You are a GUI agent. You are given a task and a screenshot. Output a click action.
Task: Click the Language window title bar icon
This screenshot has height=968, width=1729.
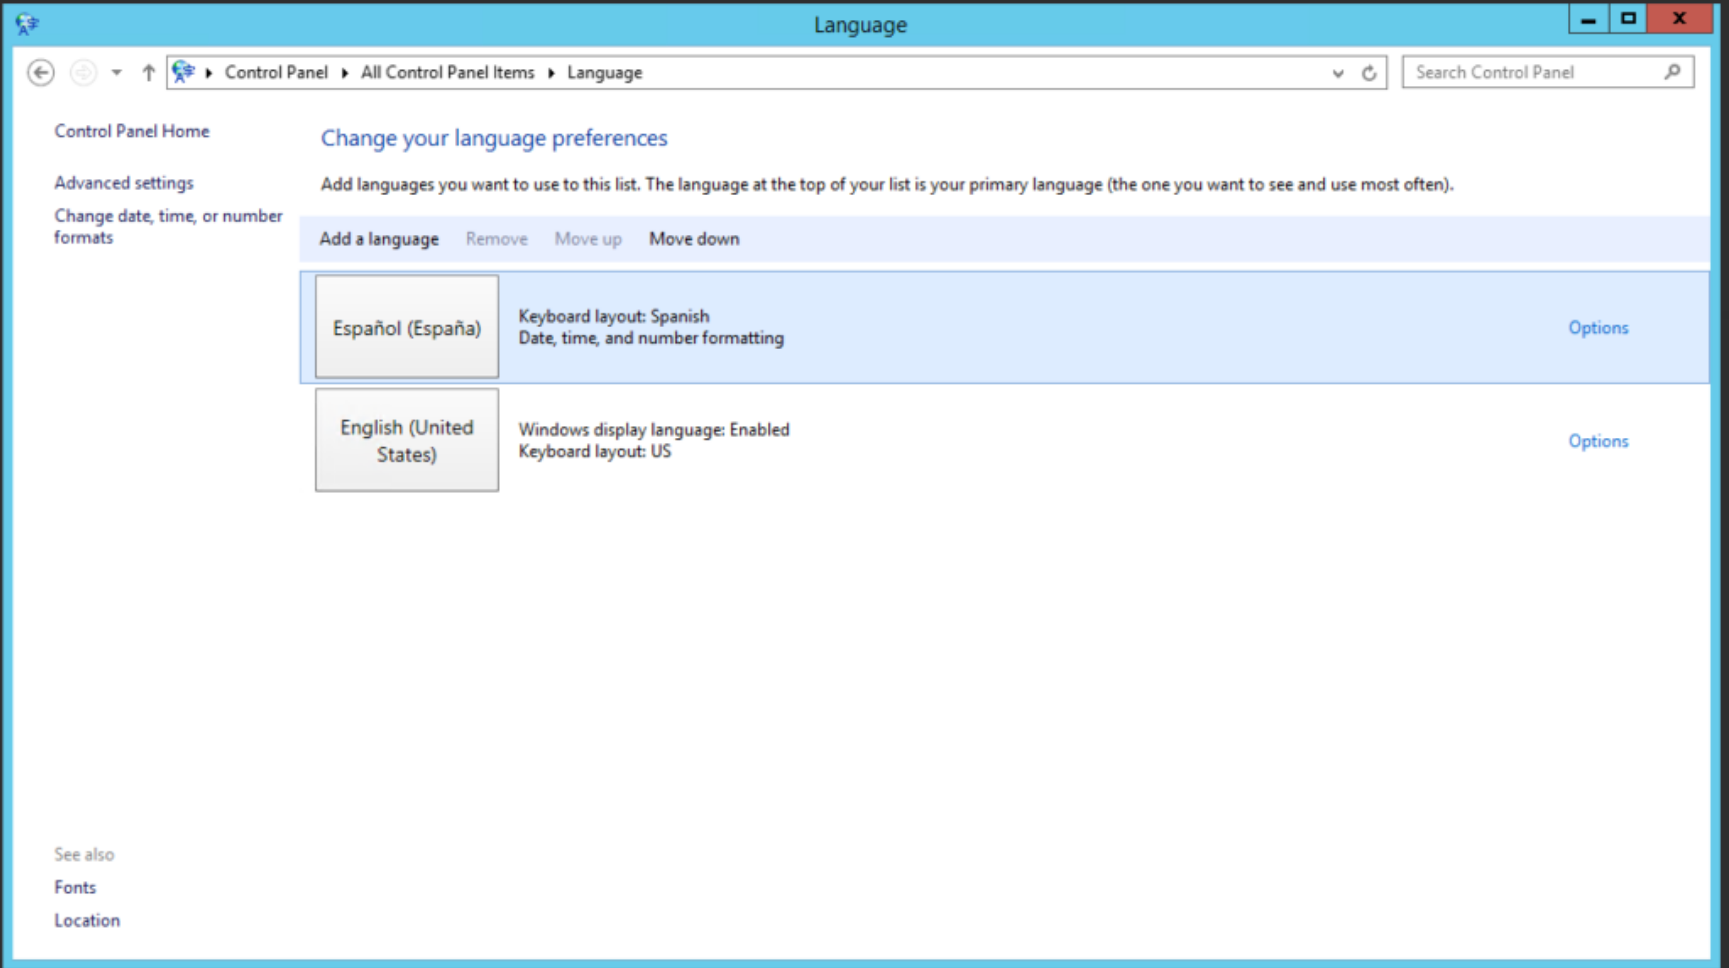coord(25,22)
